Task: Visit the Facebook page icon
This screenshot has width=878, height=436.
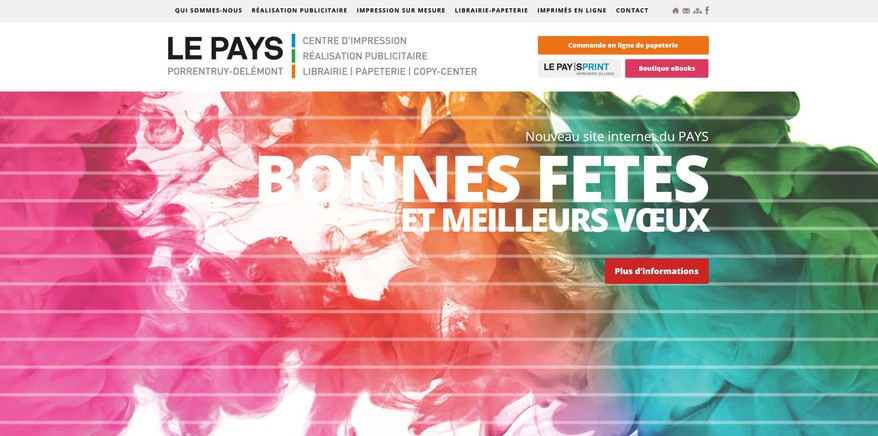Action: [x=707, y=10]
